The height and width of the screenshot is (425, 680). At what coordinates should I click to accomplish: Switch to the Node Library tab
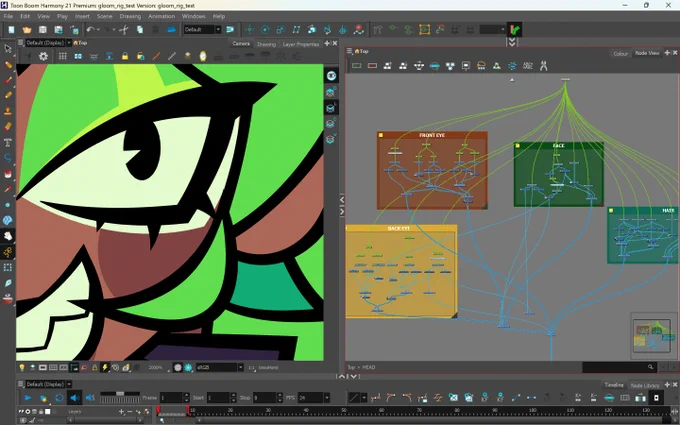(644, 385)
